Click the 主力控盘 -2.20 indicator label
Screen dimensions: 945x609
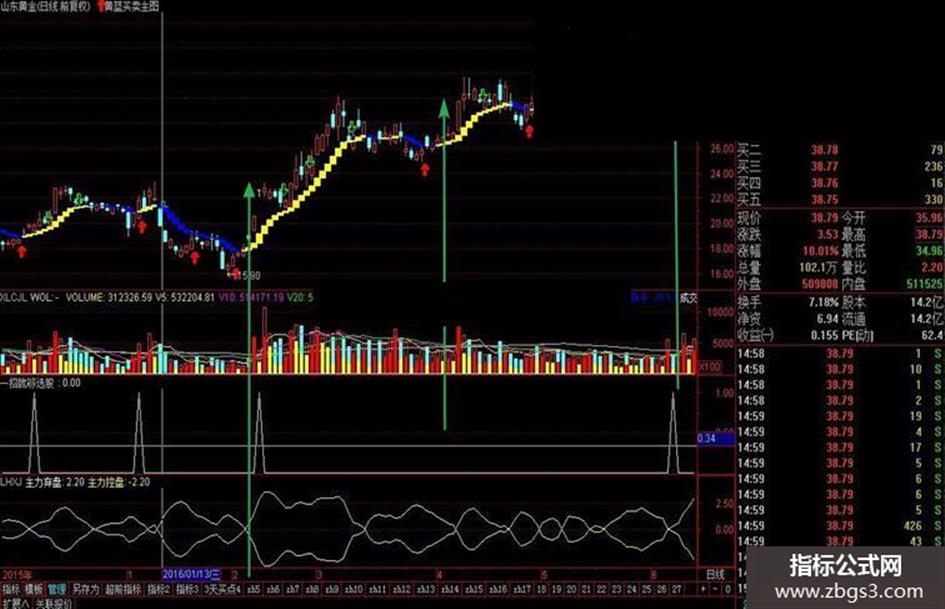coord(119,483)
